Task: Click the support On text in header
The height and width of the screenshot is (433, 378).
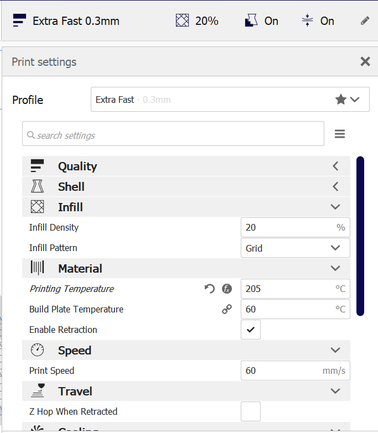Action: point(271,21)
